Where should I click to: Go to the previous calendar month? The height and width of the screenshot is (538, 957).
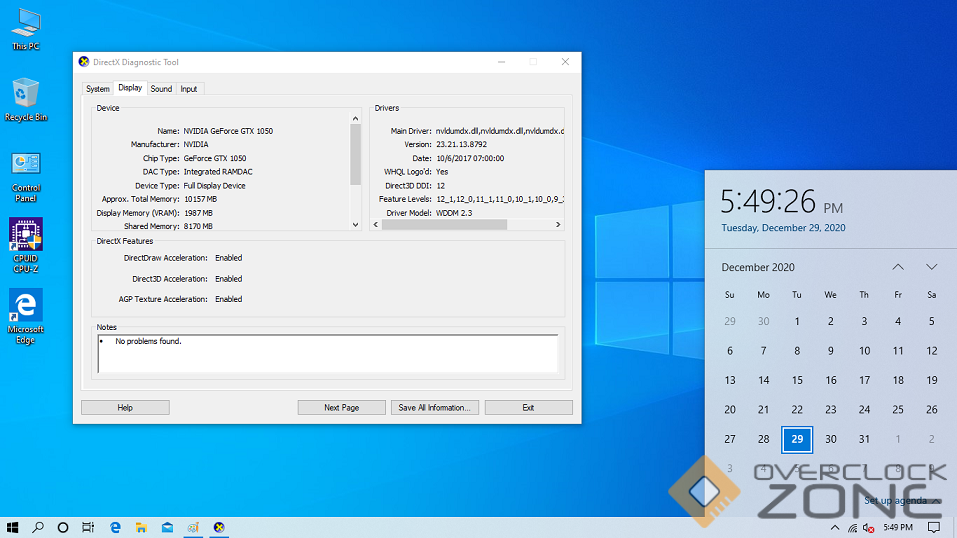898,267
